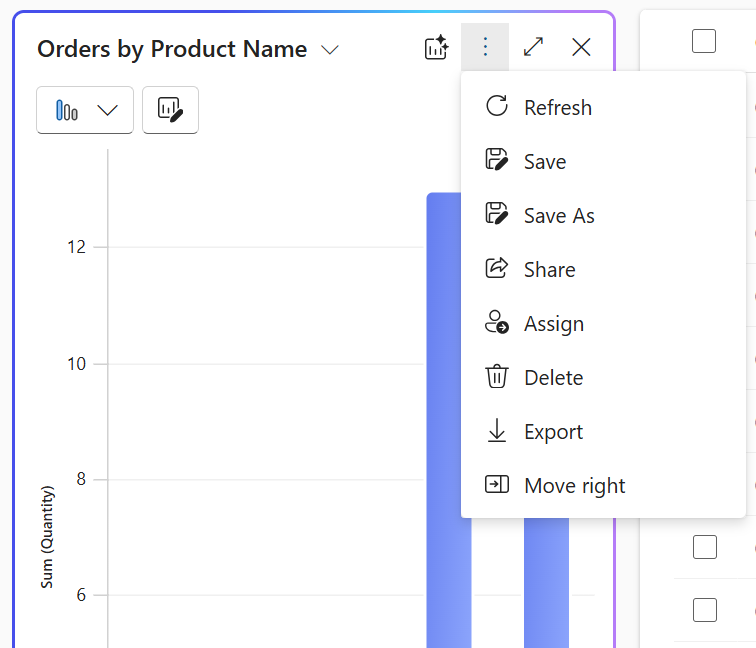Check the bottom row checkbox

click(x=705, y=609)
